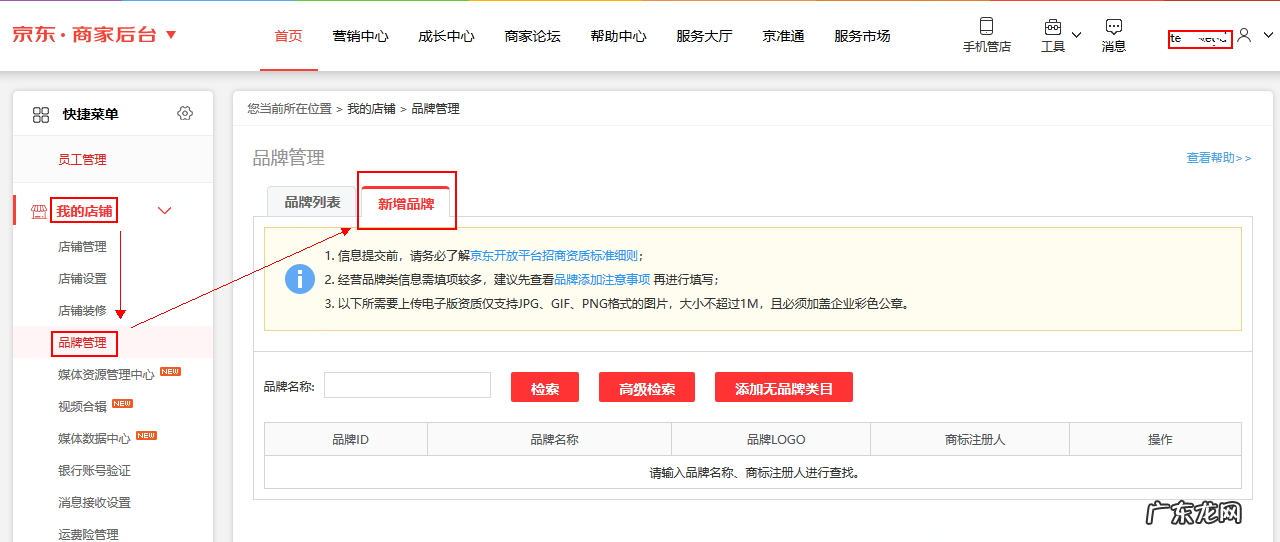Focus the 品牌名称 input field

pyautogui.click(x=407, y=385)
